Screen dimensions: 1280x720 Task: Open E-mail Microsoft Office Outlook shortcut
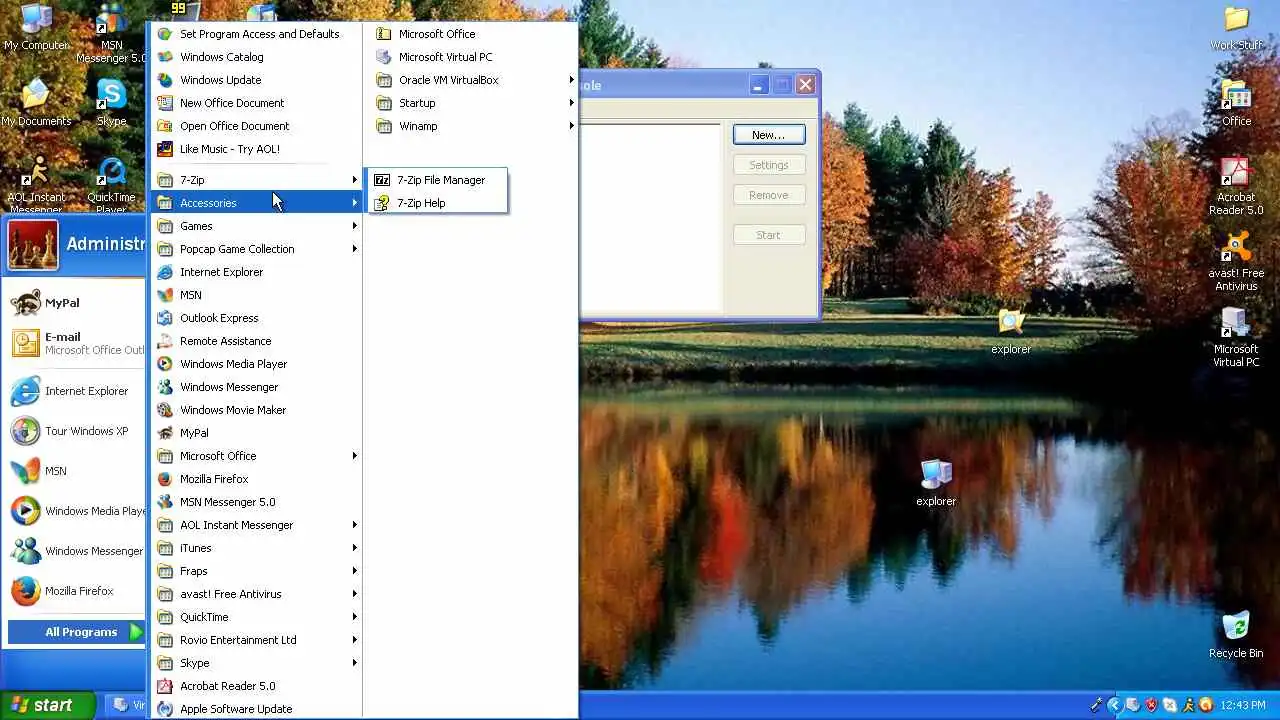pos(73,343)
